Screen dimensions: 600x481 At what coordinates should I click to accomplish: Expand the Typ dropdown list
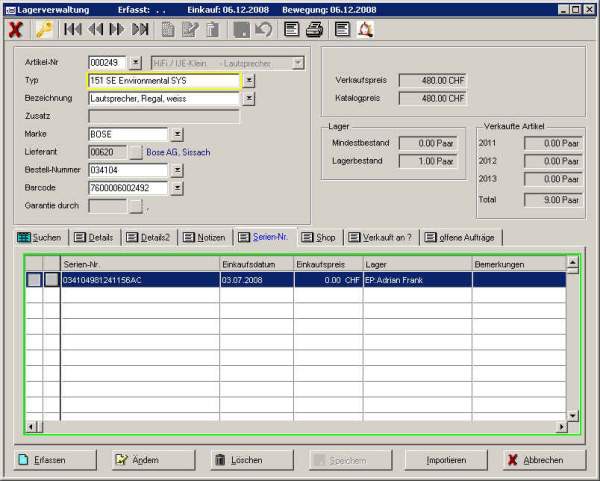249,81
